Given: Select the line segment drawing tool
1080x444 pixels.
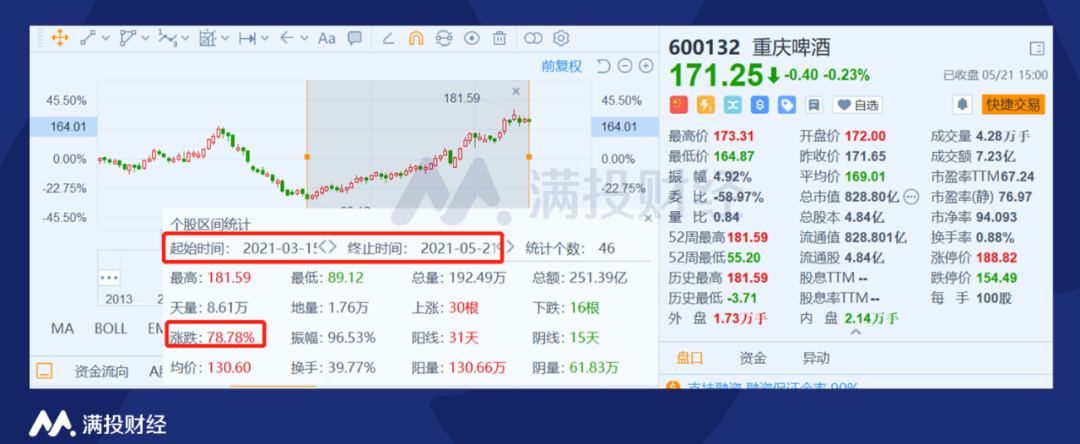Looking at the screenshot, I should click(87, 39).
